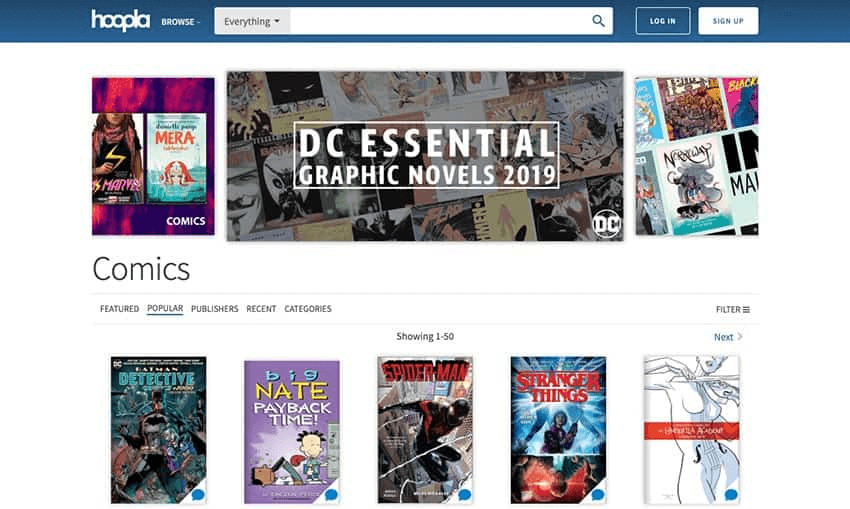Viewport: 850px width, 509px height.
Task: Click the speech bubble badge on Spider-Man
Action: [464, 495]
